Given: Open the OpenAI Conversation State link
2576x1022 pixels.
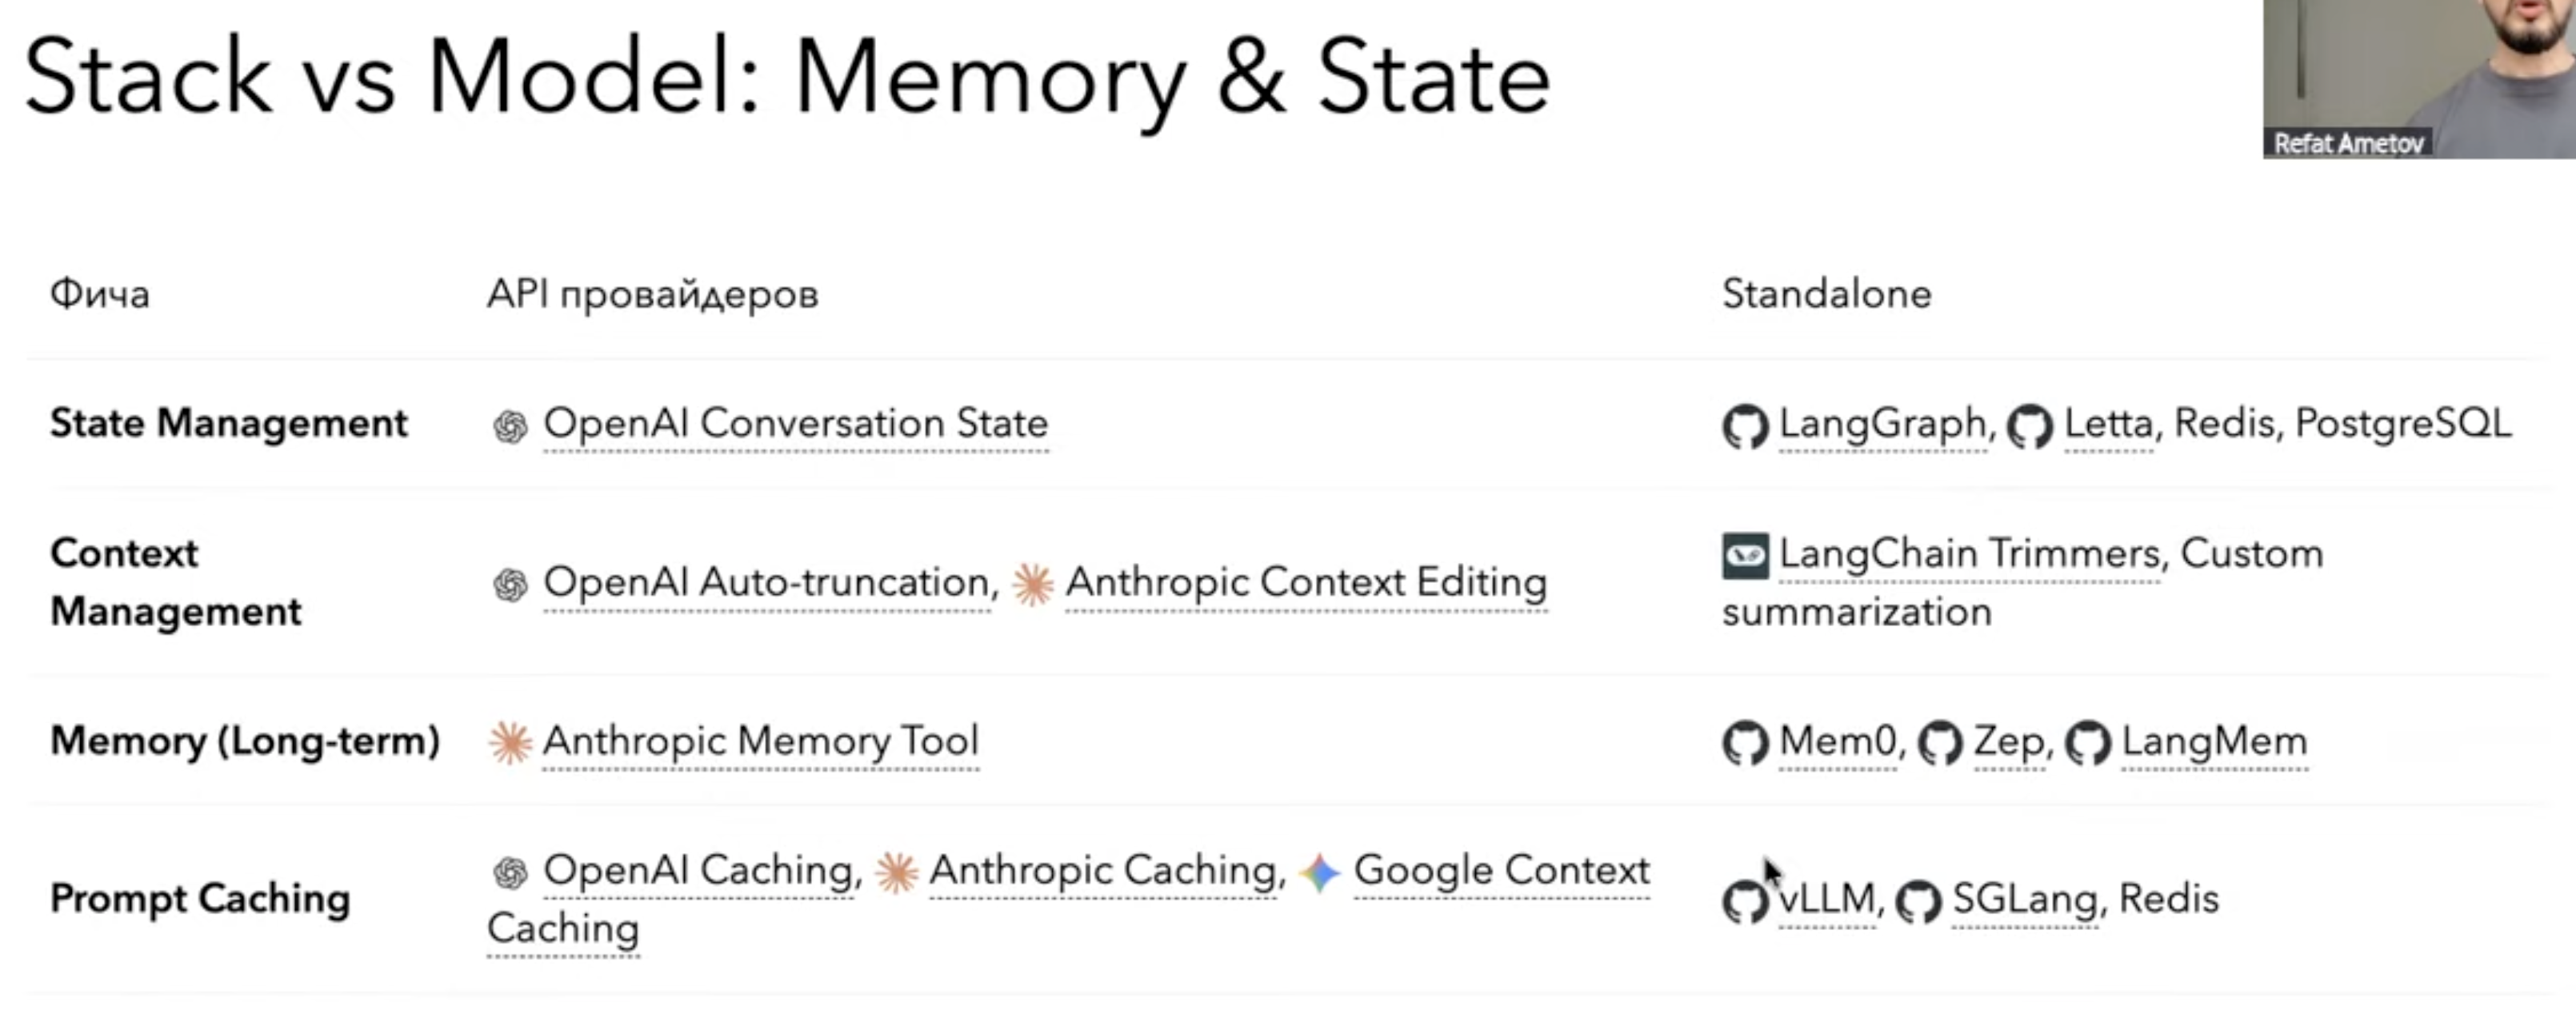Looking at the screenshot, I should pos(795,424).
